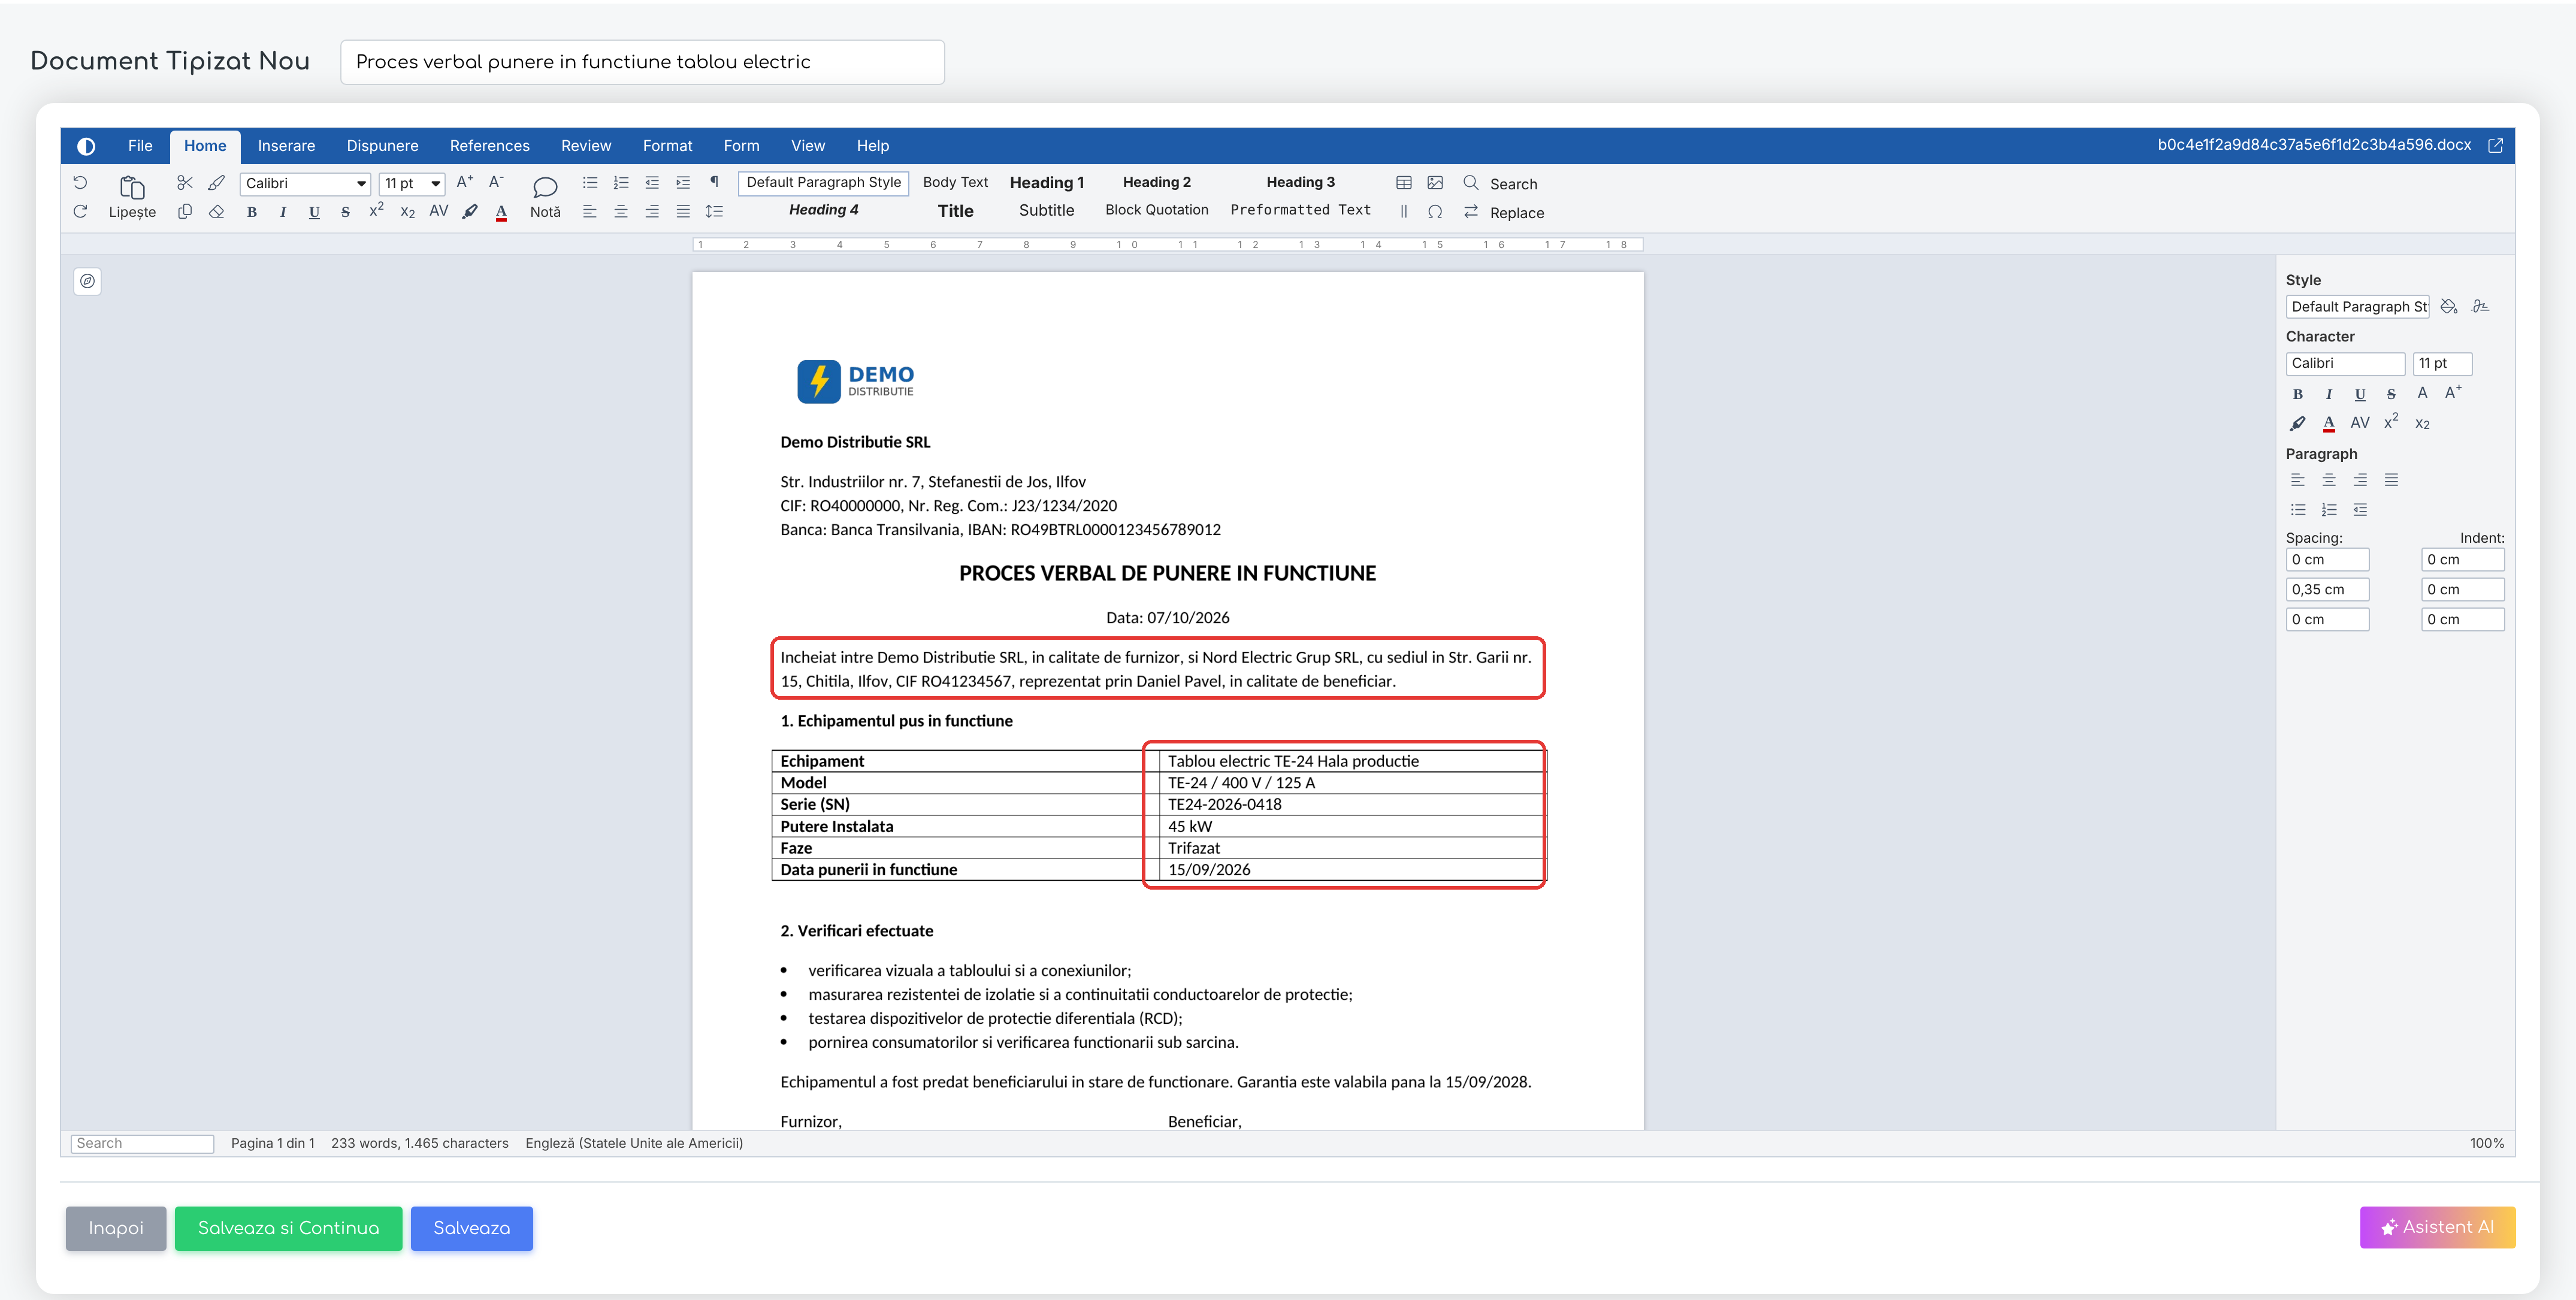Click the Lipește paste button
The width and height of the screenshot is (2576, 1300).
tap(132, 197)
